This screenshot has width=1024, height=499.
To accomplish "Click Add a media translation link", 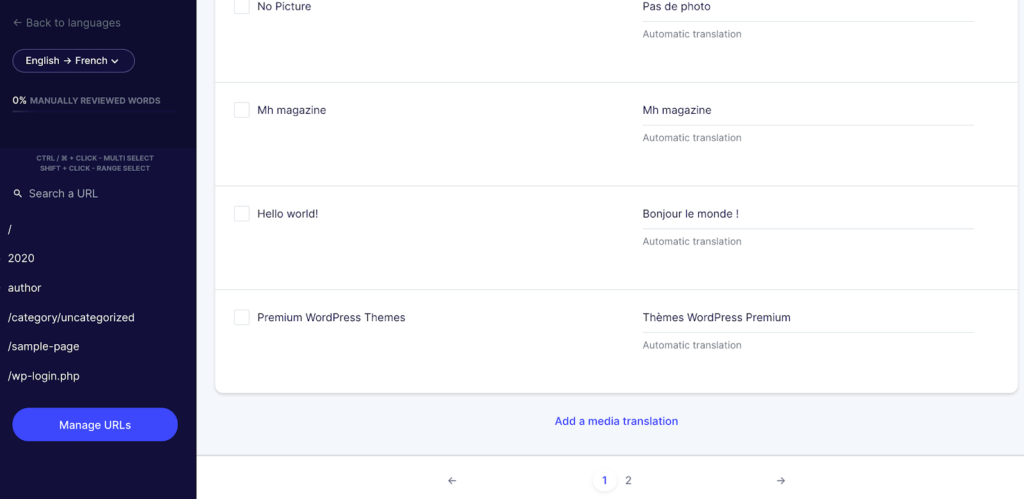I will tap(616, 421).
